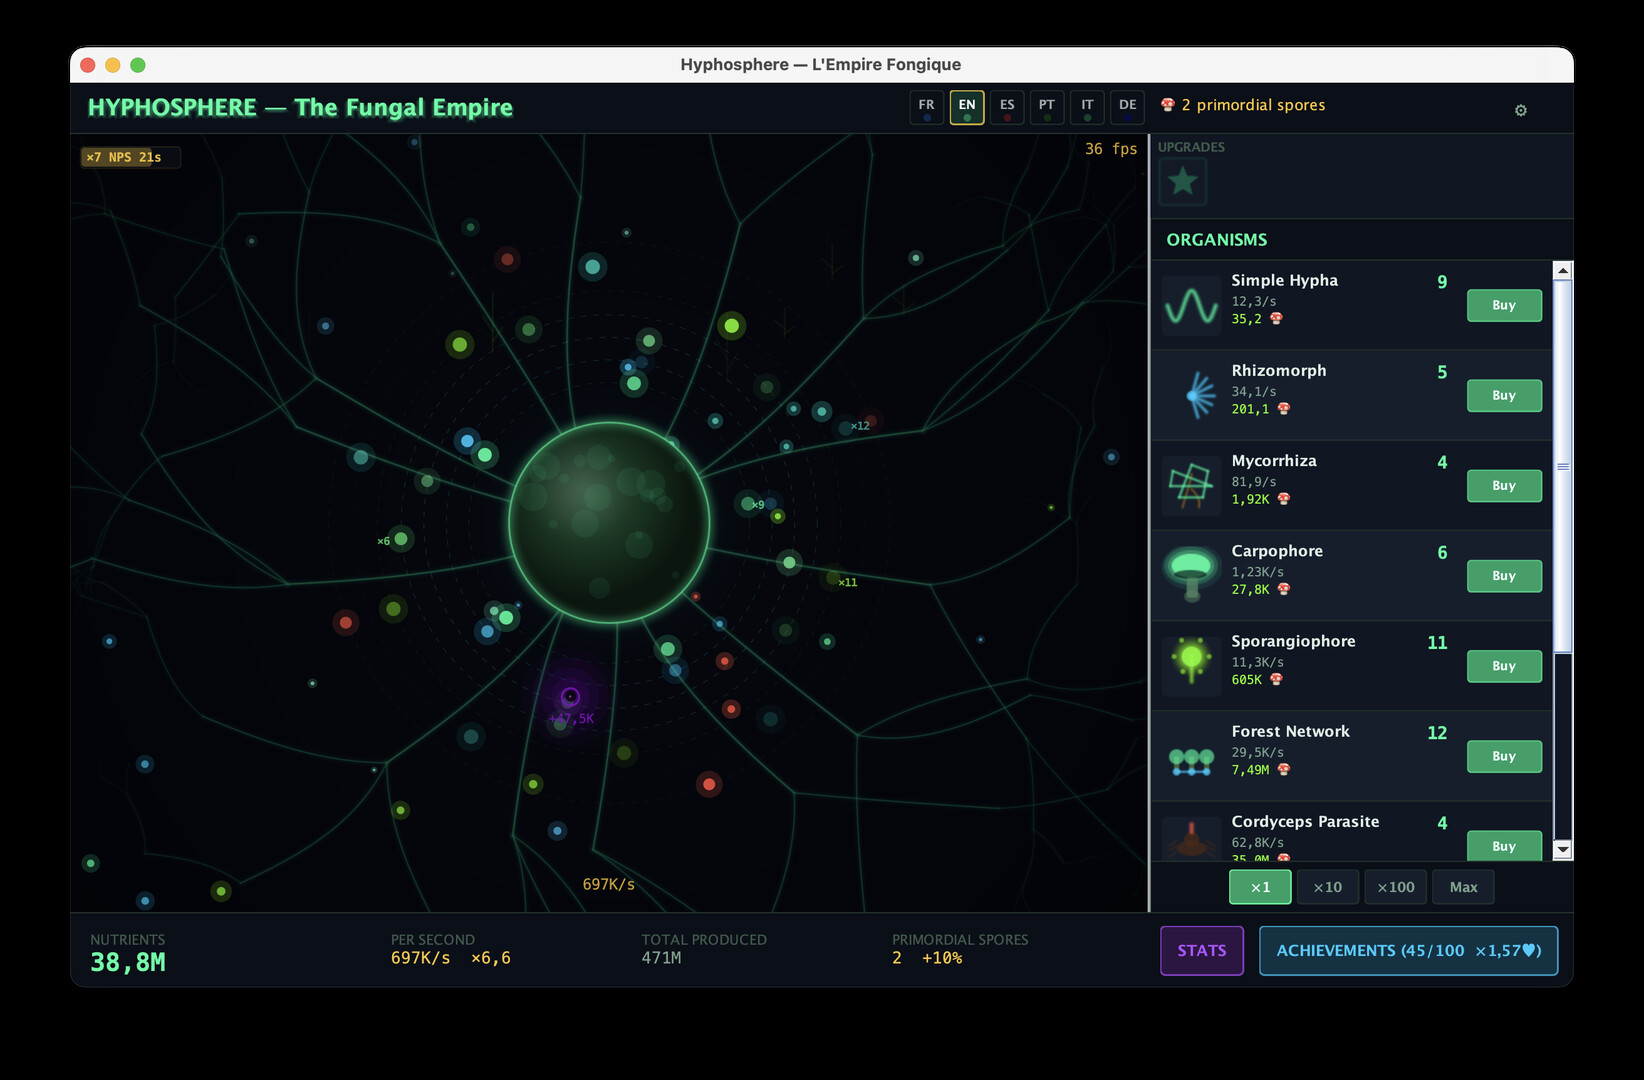1644x1080 pixels.
Task: Open the STATS panel
Action: pyautogui.click(x=1201, y=951)
